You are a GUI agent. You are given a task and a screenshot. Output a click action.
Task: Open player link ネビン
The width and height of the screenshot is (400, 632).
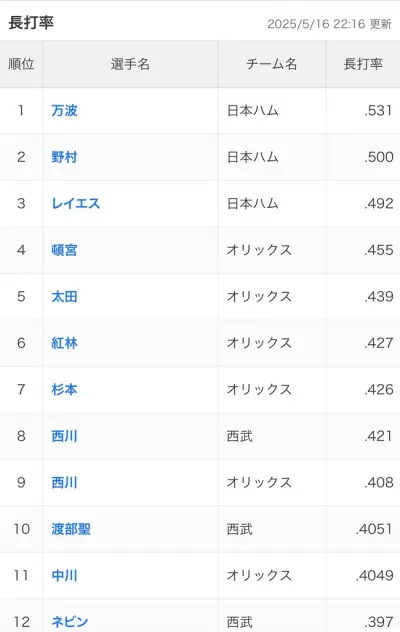click(x=70, y=622)
